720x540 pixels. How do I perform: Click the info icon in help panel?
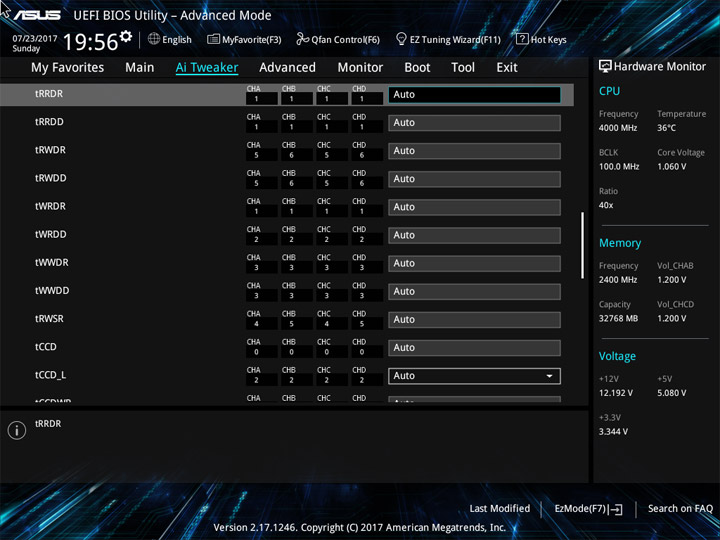point(17,430)
